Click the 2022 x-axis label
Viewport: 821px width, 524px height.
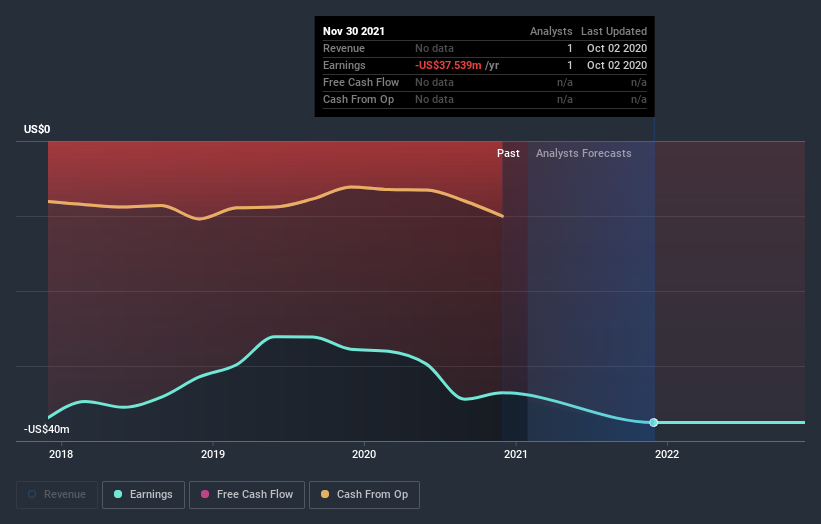[667, 454]
